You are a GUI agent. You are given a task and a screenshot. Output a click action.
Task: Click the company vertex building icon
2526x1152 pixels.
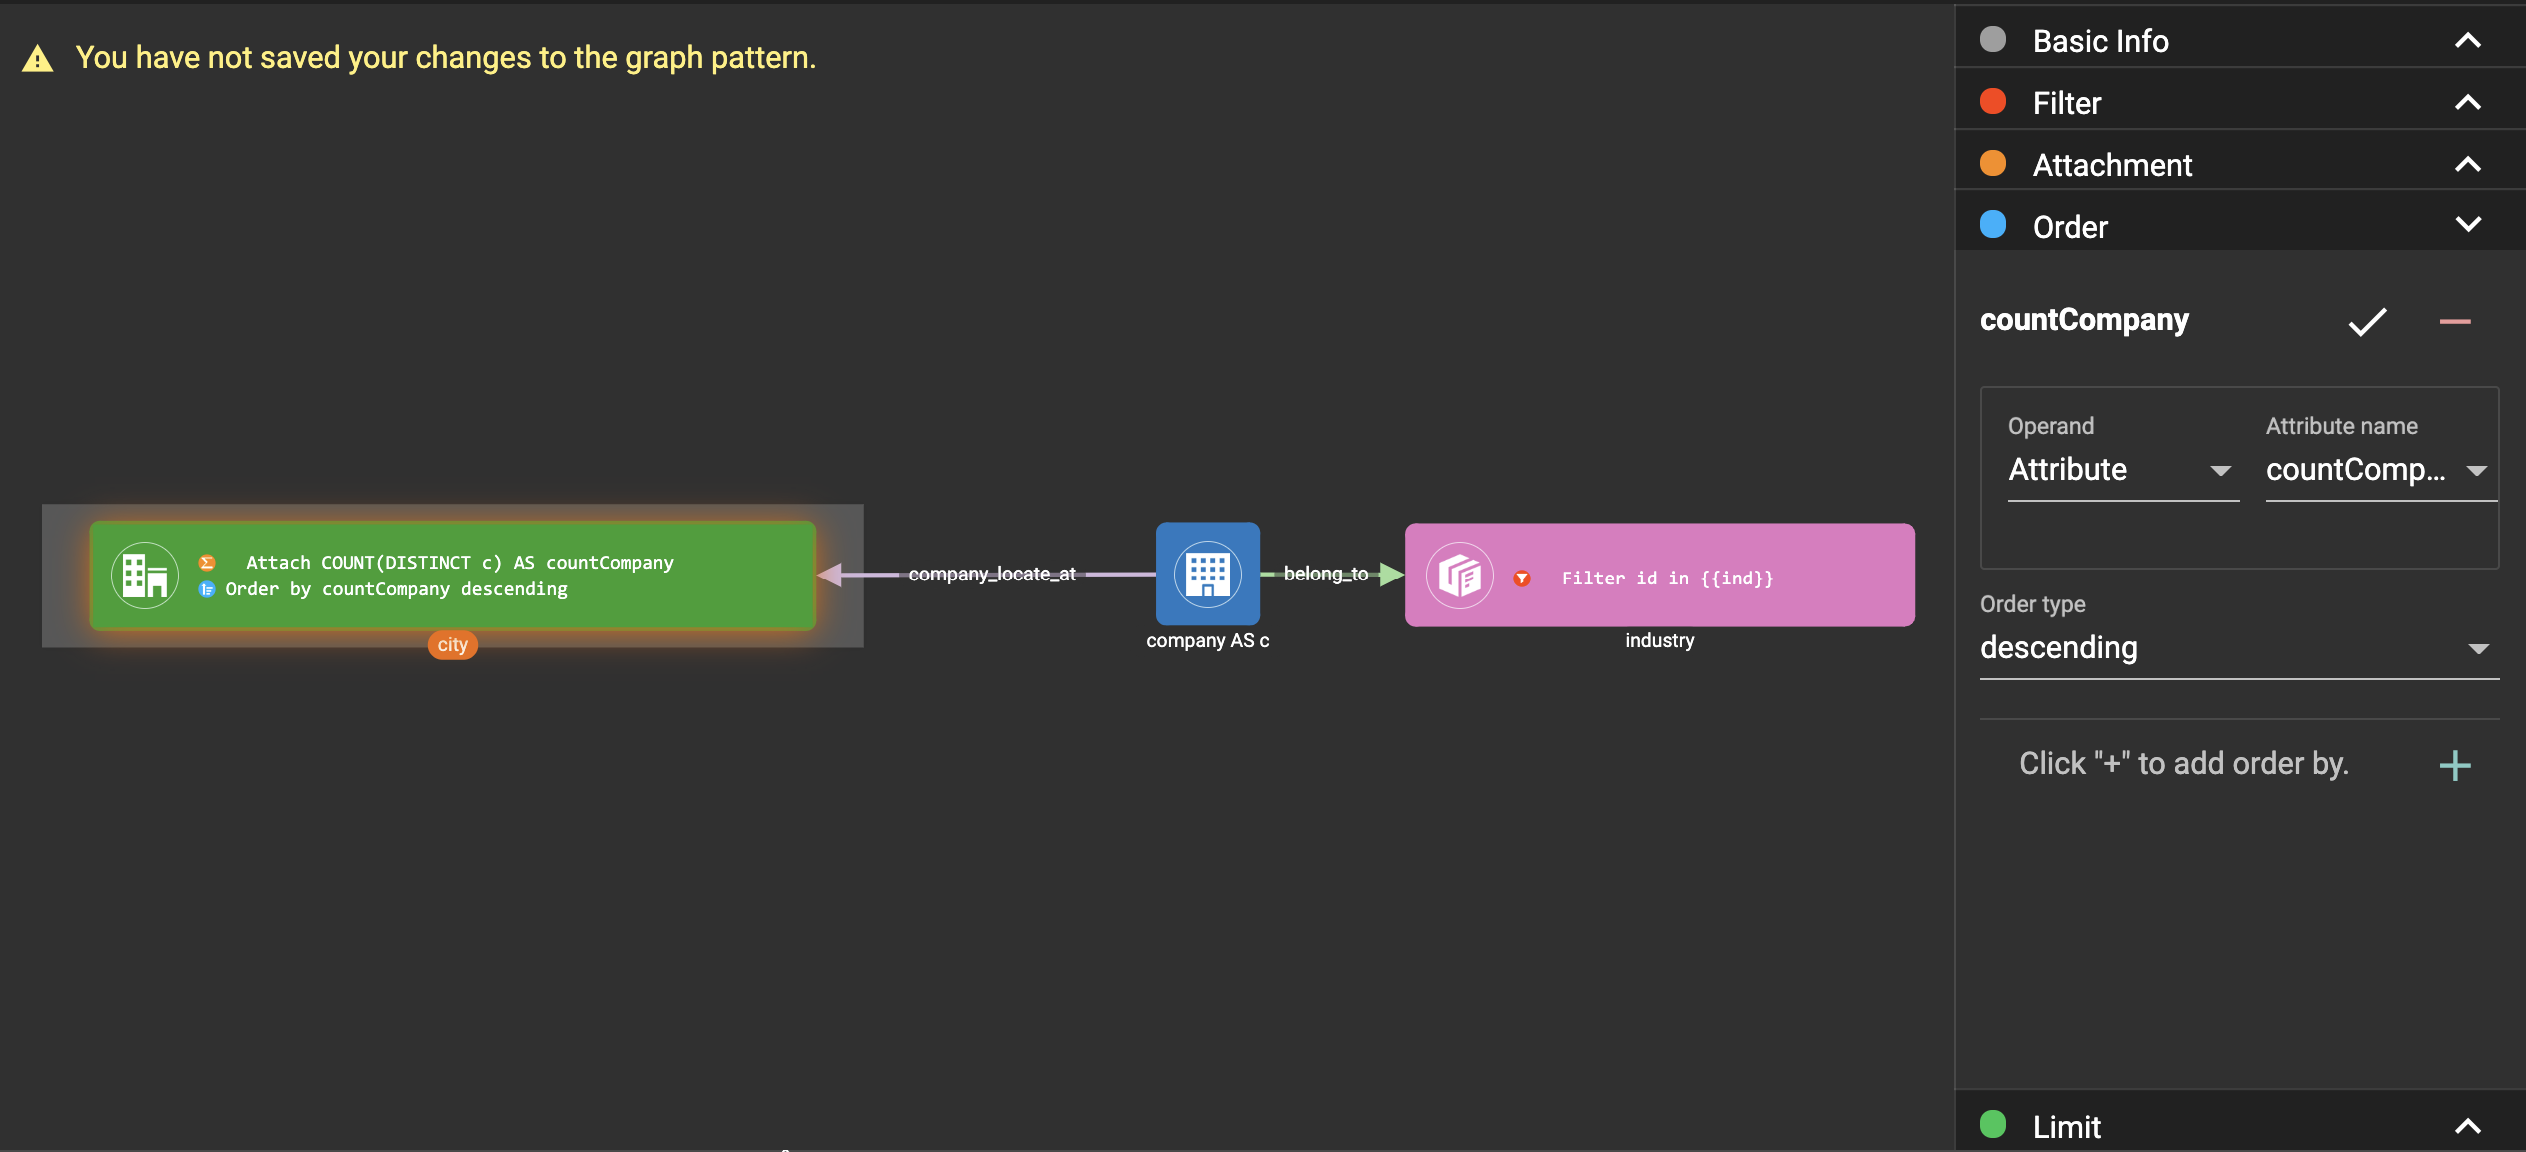(x=1207, y=574)
